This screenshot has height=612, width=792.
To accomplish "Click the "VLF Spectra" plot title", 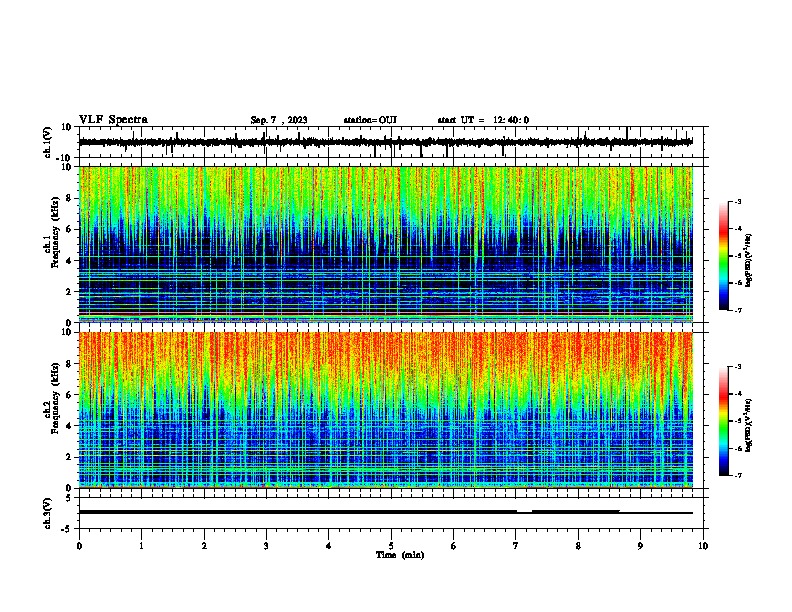I will (x=113, y=120).
